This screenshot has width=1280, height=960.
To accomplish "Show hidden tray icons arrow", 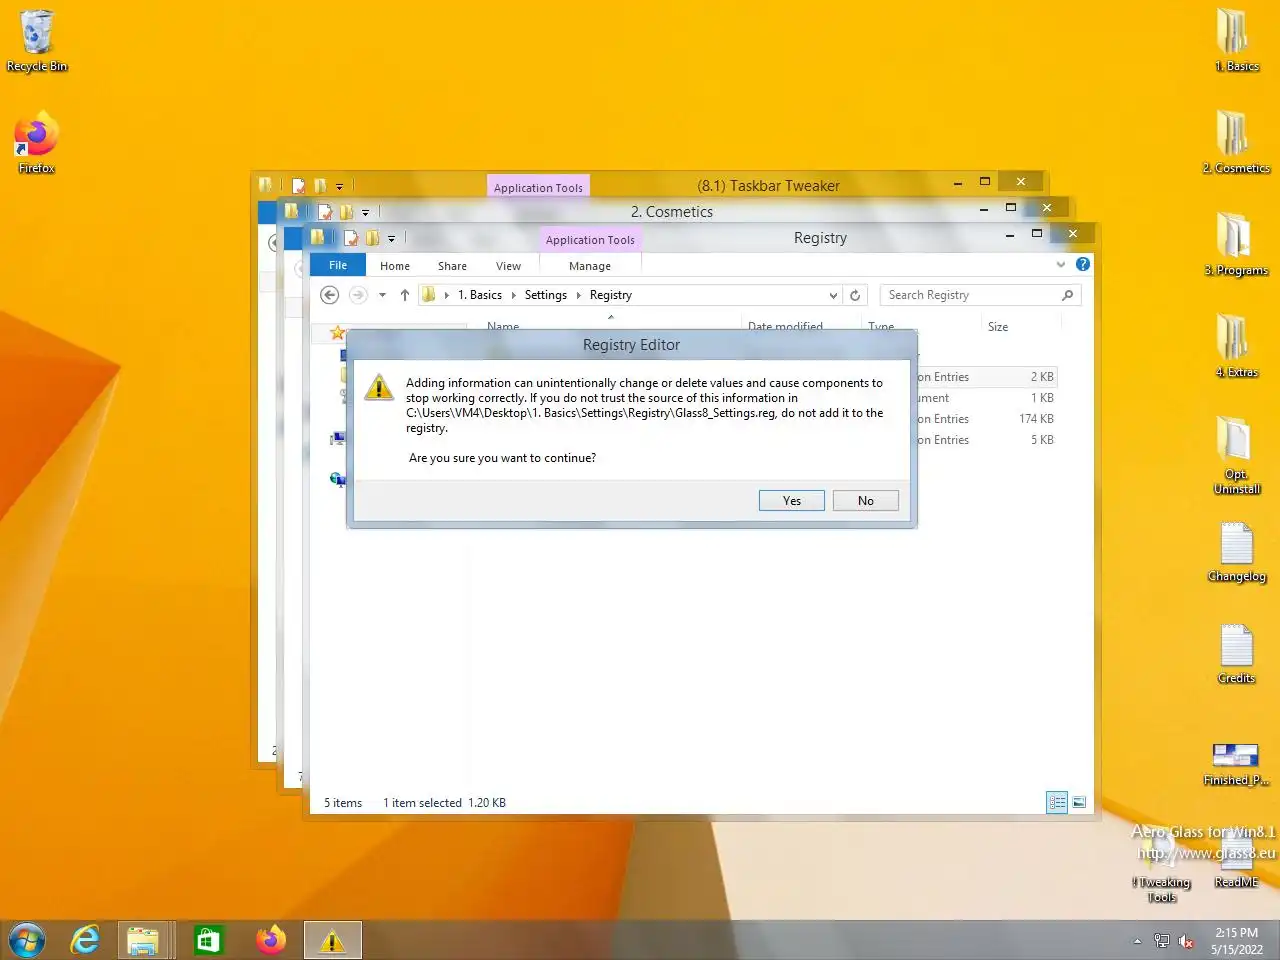I will (1137, 941).
